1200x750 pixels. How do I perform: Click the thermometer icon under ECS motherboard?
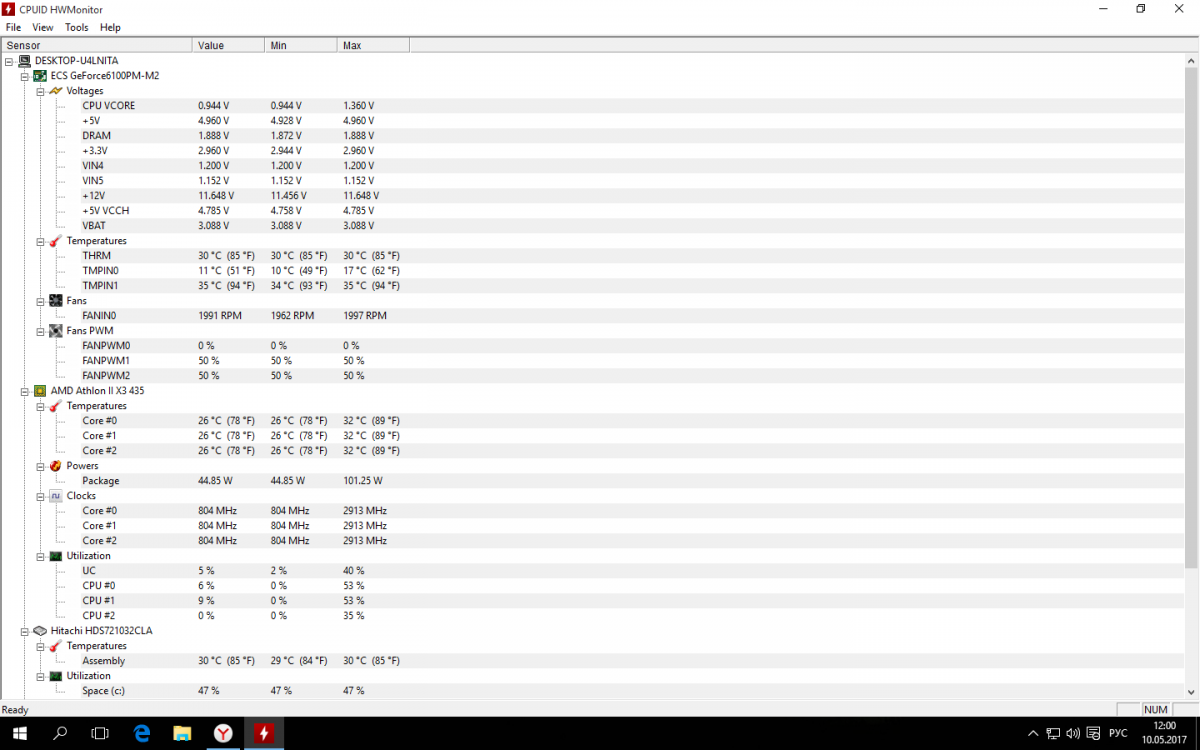coord(56,241)
